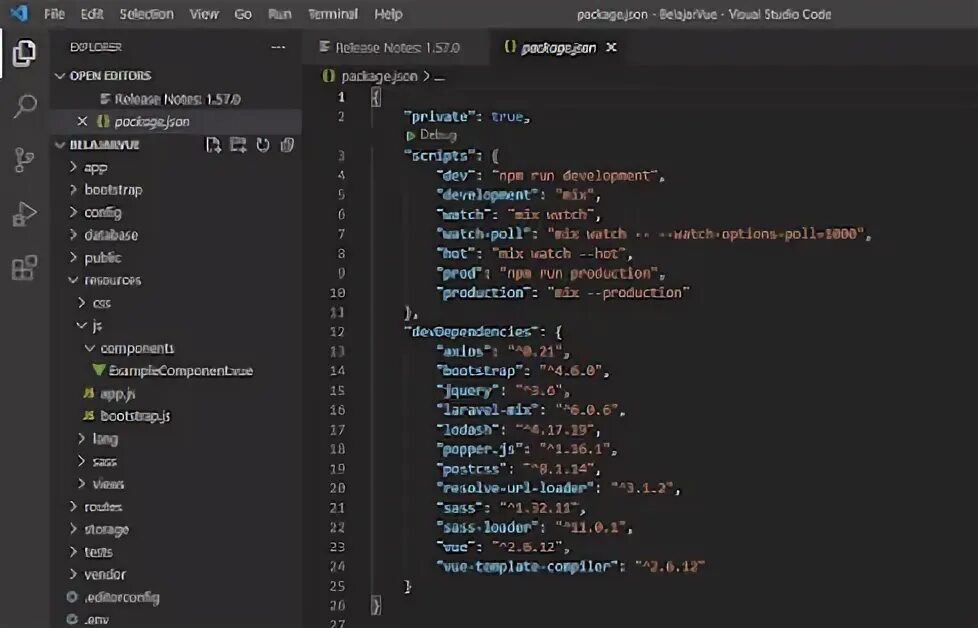This screenshot has height=628, width=978.
Task: Click line number 12 in gutter
Action: click(x=337, y=331)
